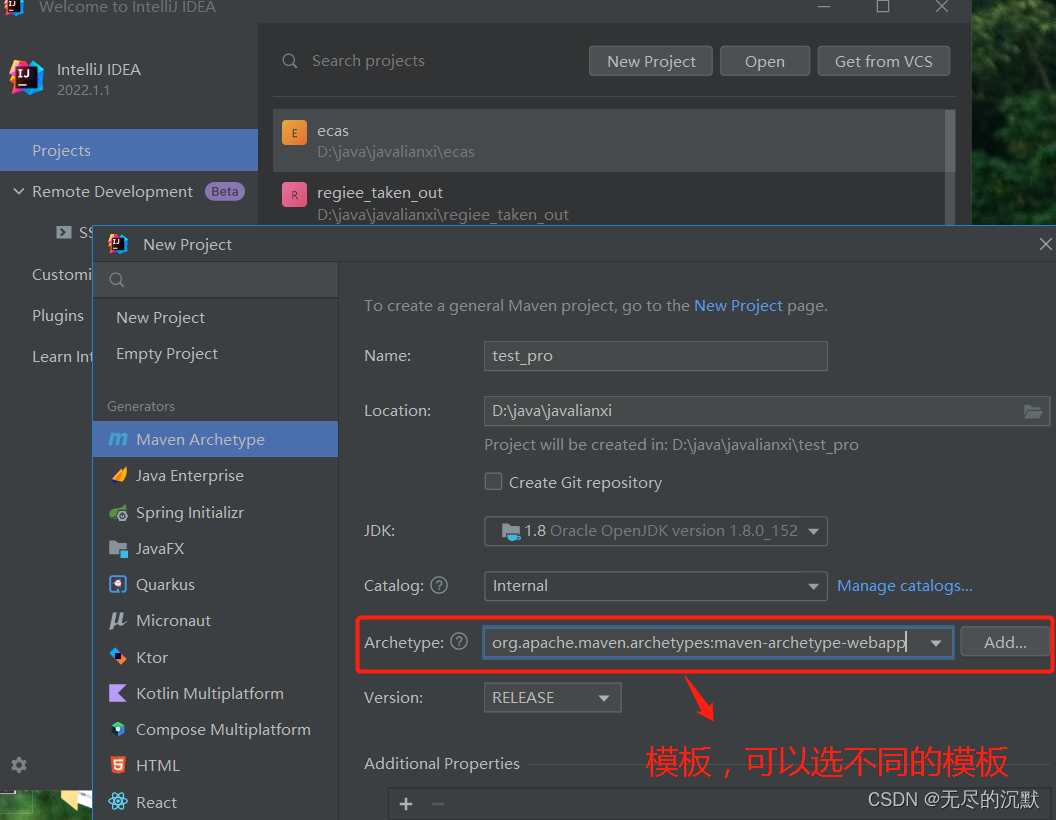Choose the Quarkus generator icon
The width and height of the screenshot is (1056, 820).
coord(119,584)
